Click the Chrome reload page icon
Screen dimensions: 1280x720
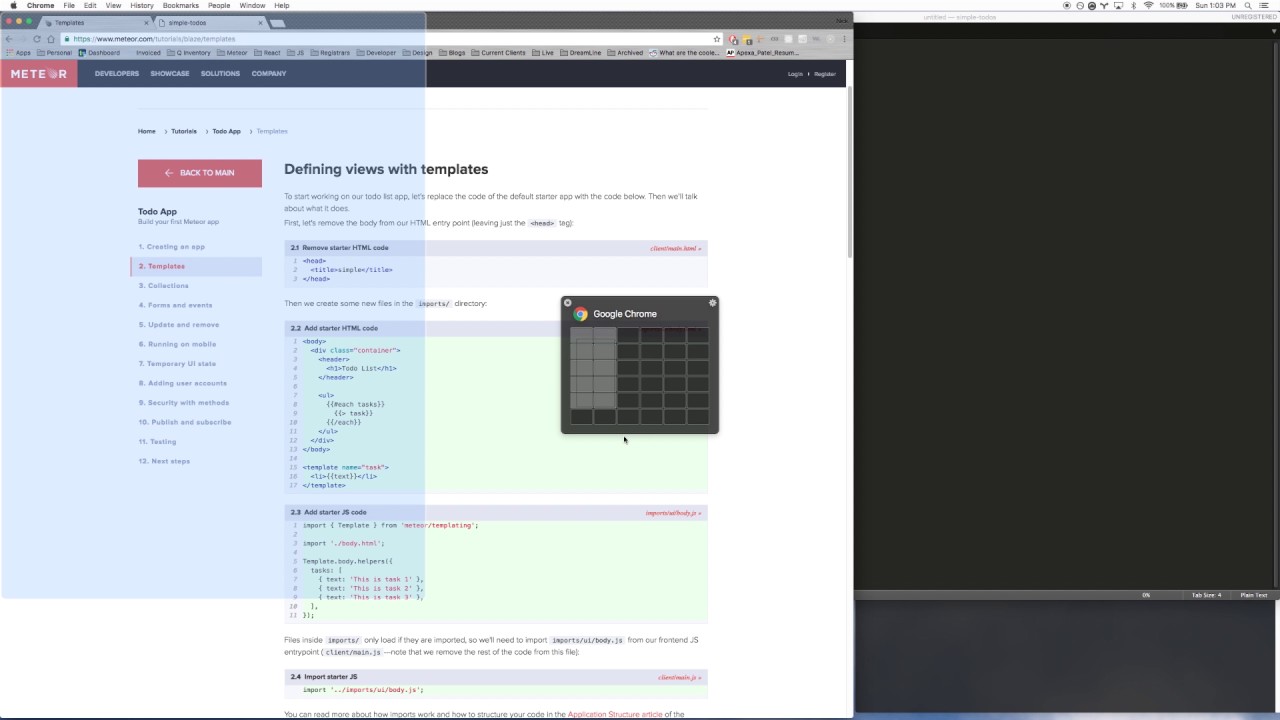coord(37,39)
